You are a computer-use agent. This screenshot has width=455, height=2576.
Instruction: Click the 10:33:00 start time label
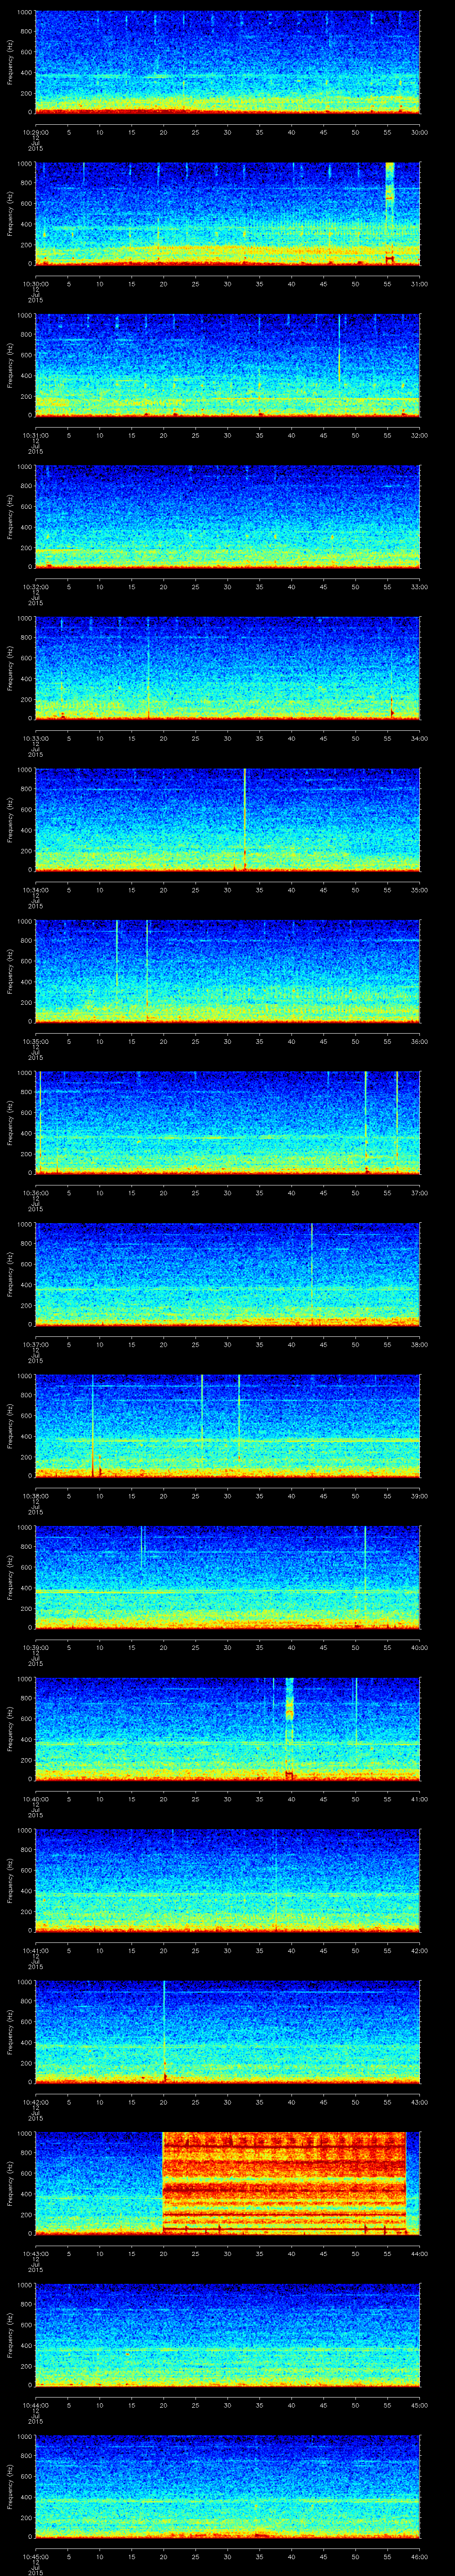coord(35,738)
